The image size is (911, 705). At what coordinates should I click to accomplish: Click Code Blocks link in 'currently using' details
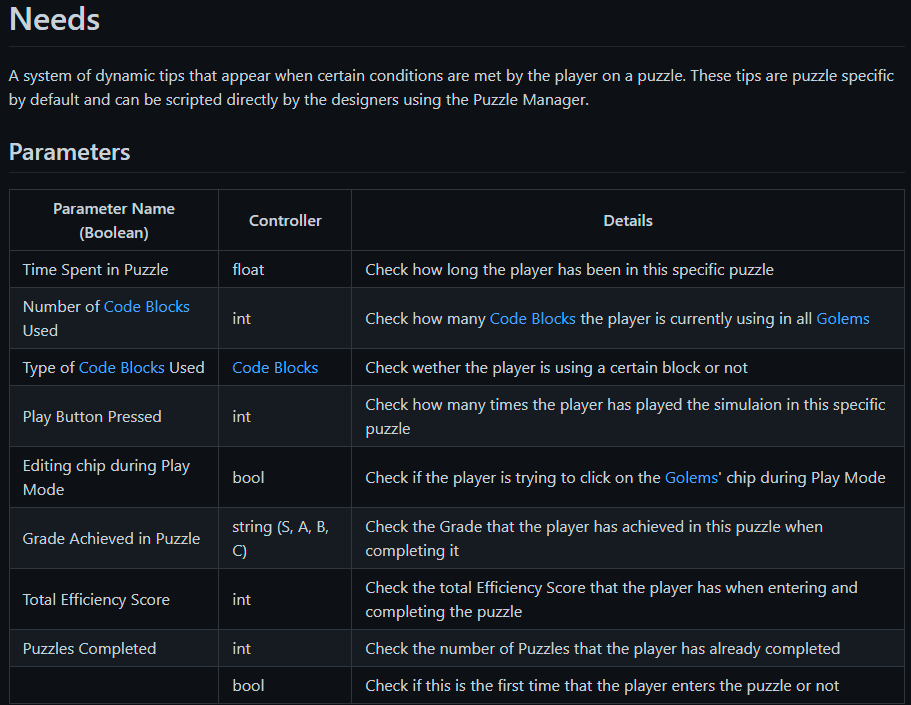(x=532, y=319)
